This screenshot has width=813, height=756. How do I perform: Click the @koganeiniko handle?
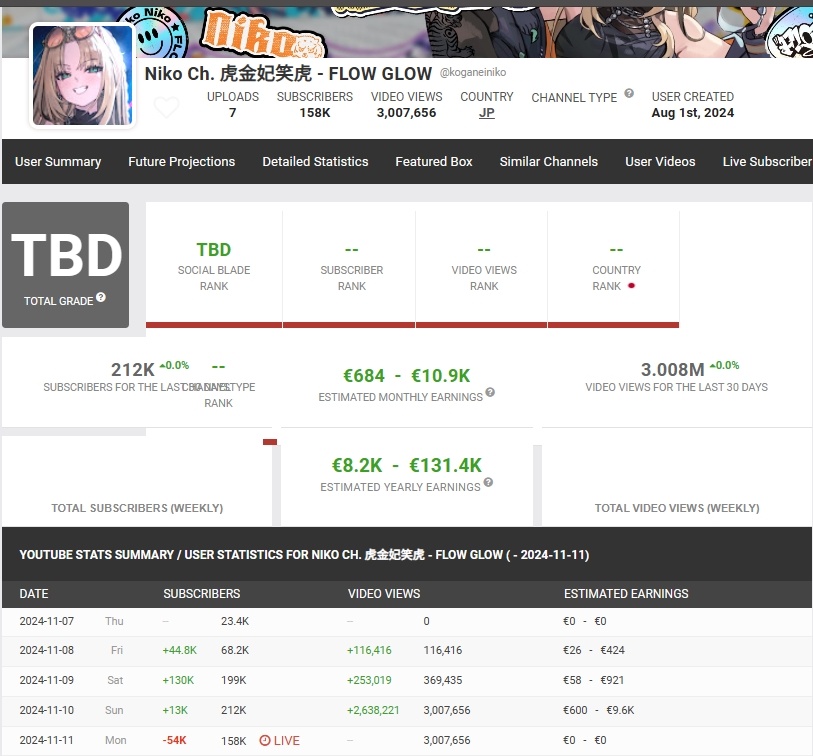pyautogui.click(x=473, y=72)
